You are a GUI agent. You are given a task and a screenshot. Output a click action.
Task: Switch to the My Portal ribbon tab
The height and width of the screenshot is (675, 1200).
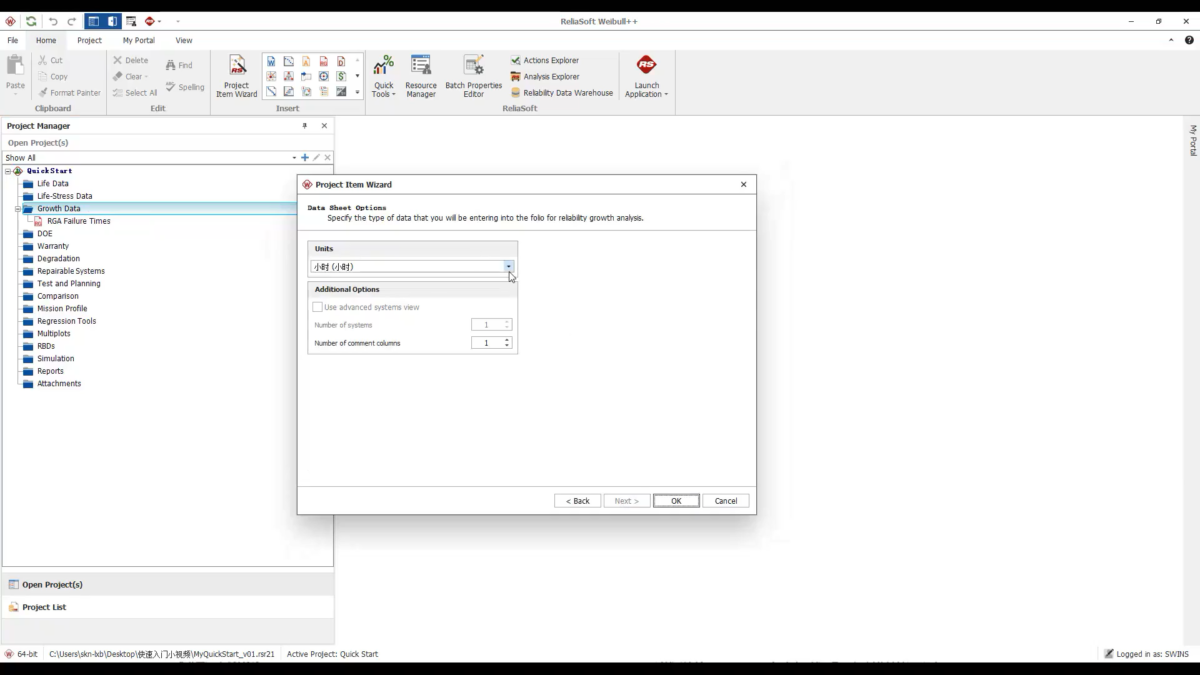pos(139,40)
